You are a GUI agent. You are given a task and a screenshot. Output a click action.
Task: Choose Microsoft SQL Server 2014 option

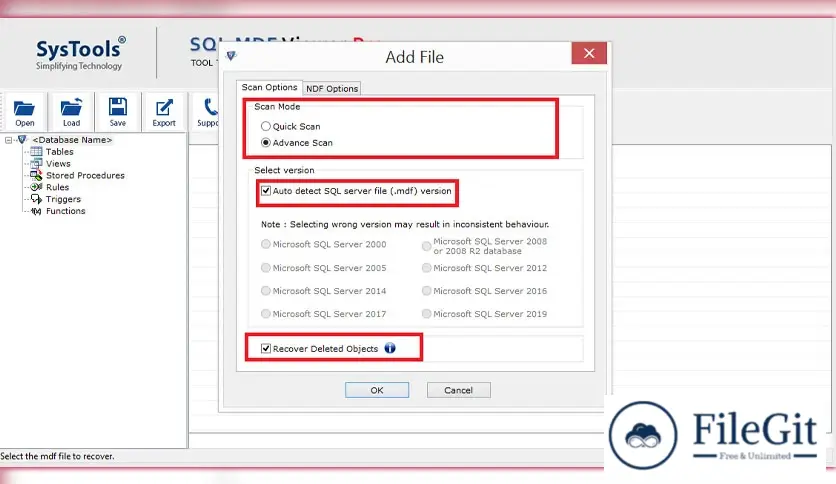(x=266, y=291)
